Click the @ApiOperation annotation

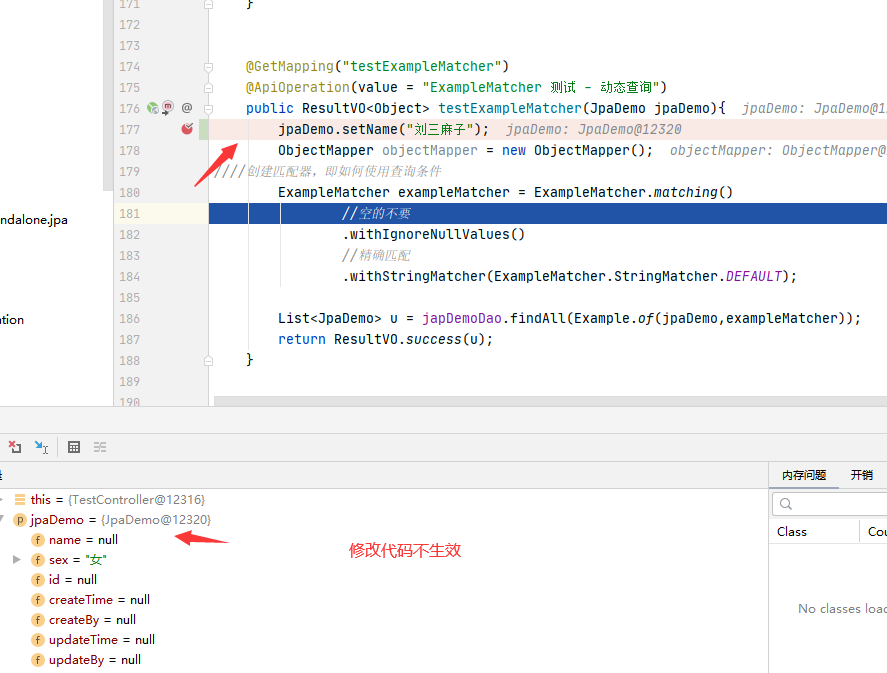point(298,87)
